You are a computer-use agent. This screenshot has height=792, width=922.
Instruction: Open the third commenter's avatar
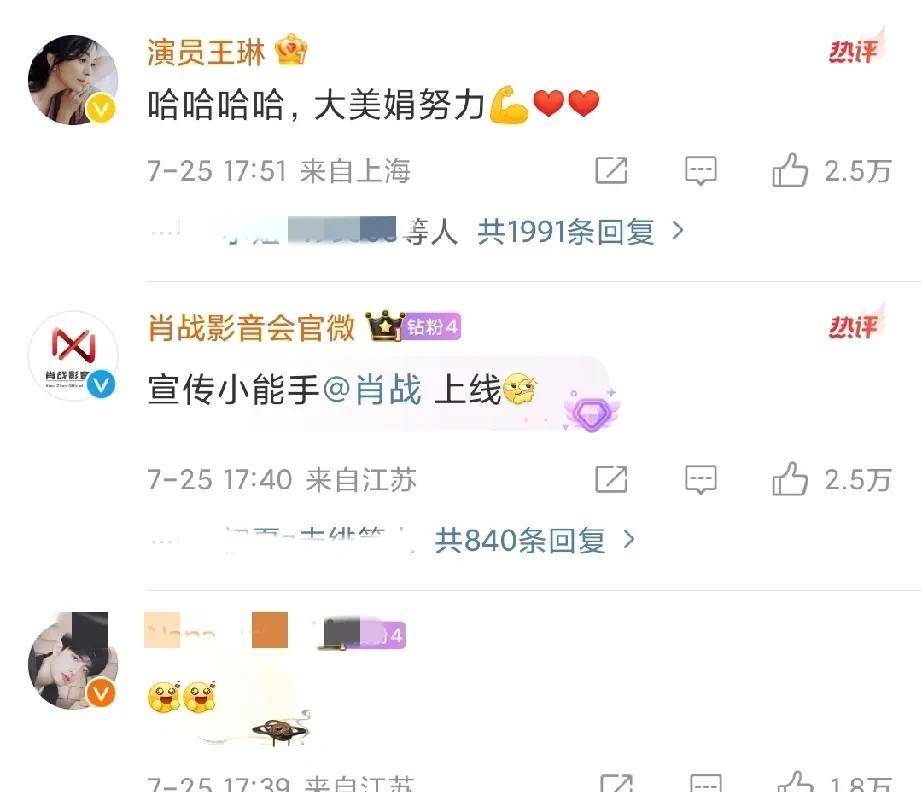72,660
